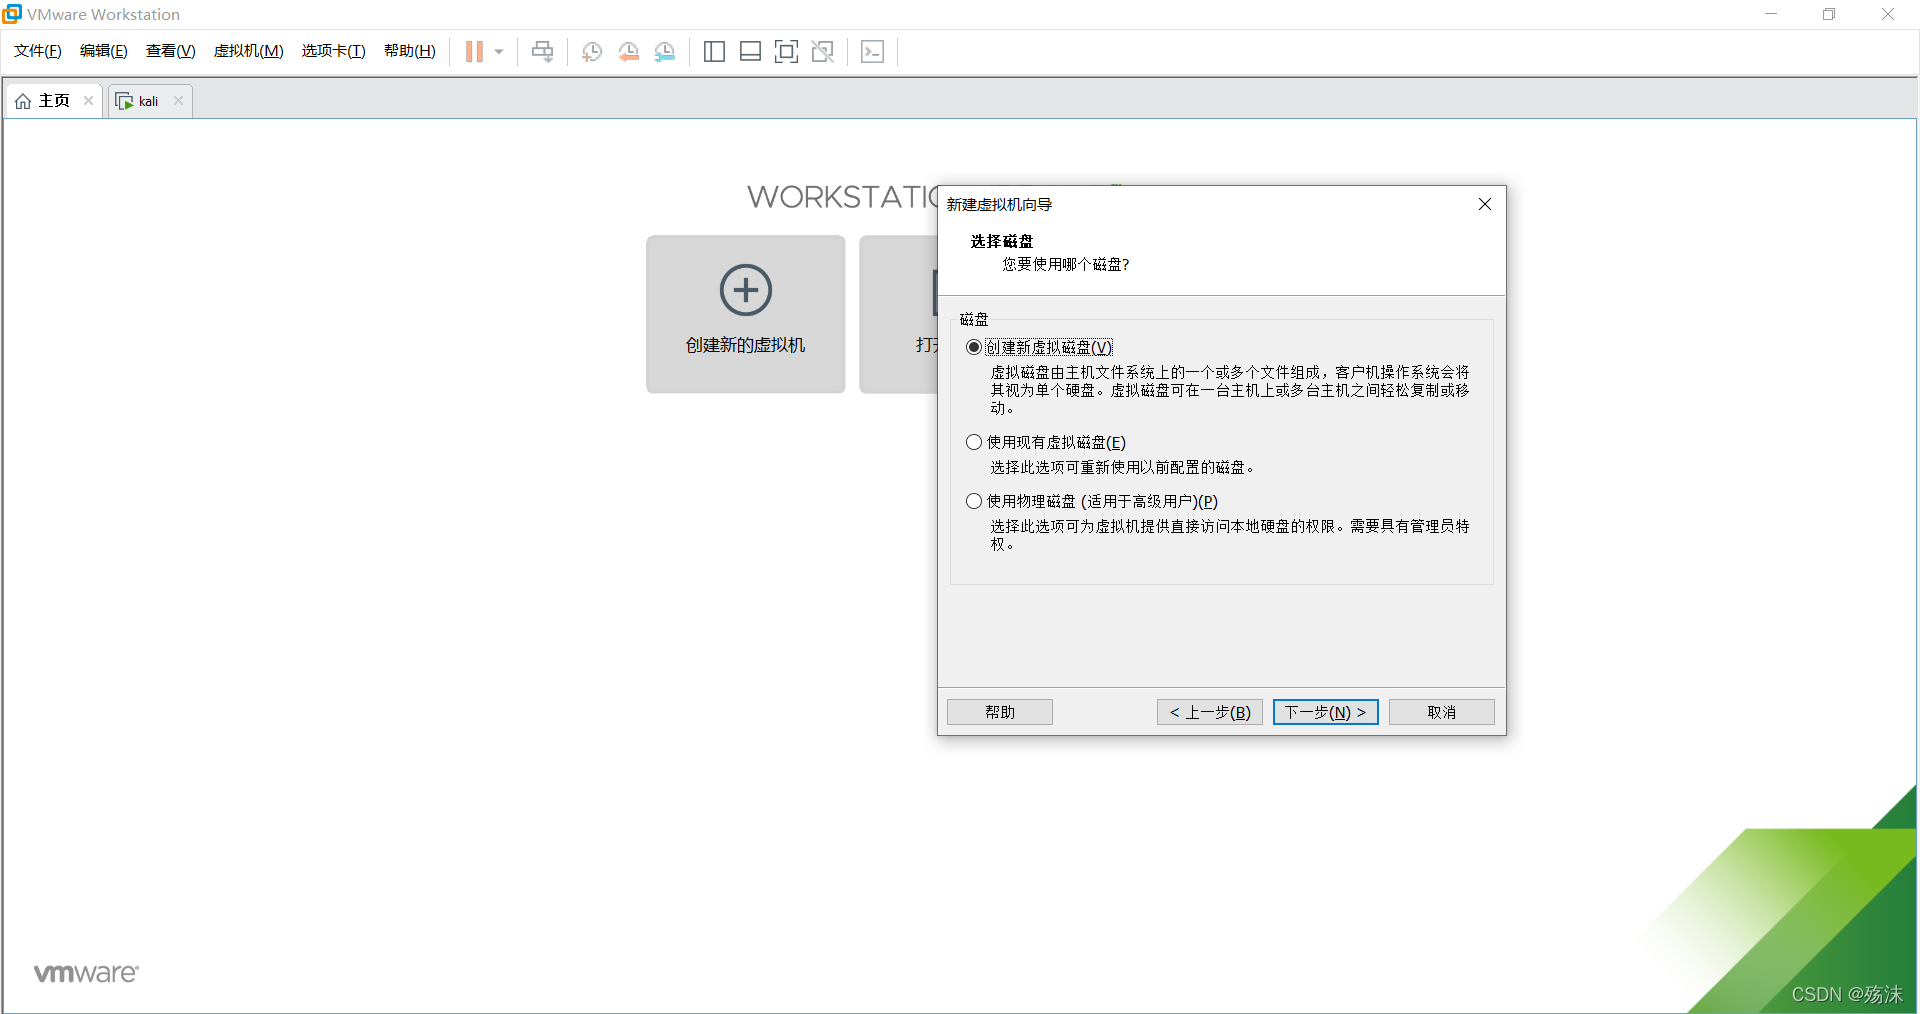Open the 文件(F) menu
This screenshot has height=1014, width=1920.
38,51
